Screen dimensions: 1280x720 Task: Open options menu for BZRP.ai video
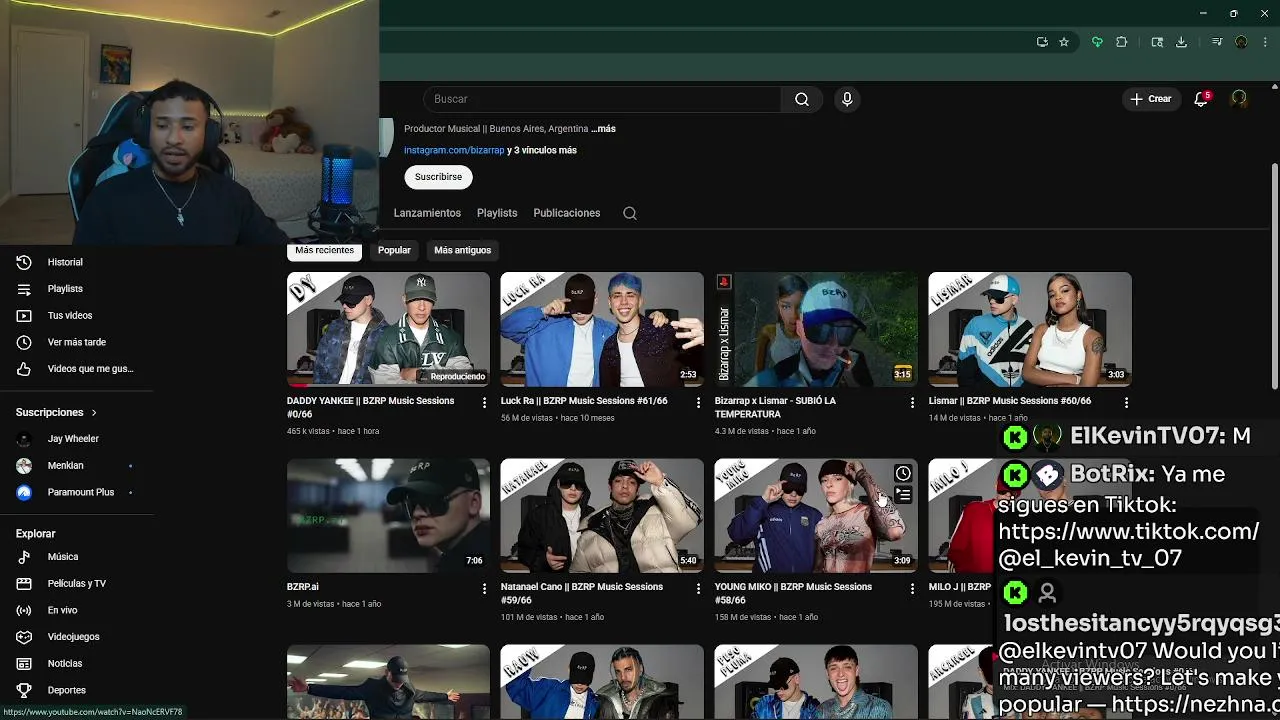click(x=484, y=588)
